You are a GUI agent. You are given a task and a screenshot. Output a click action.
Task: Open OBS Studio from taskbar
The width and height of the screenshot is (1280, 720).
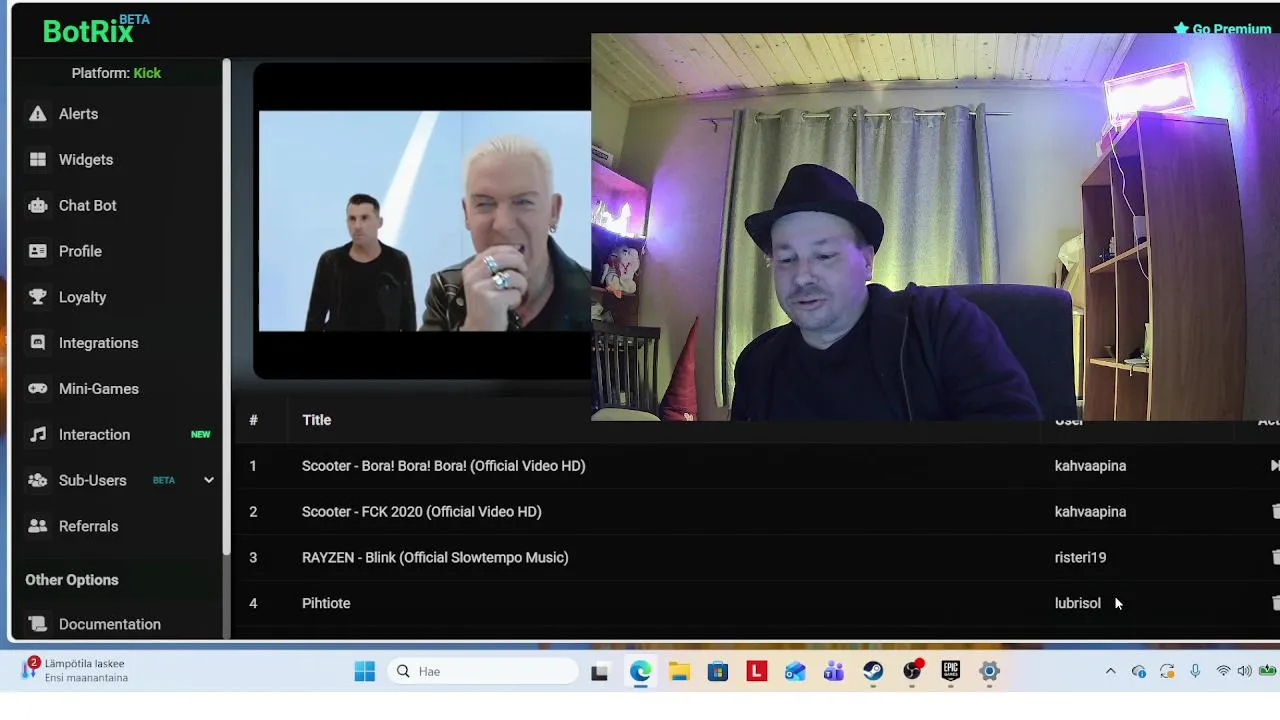click(912, 671)
